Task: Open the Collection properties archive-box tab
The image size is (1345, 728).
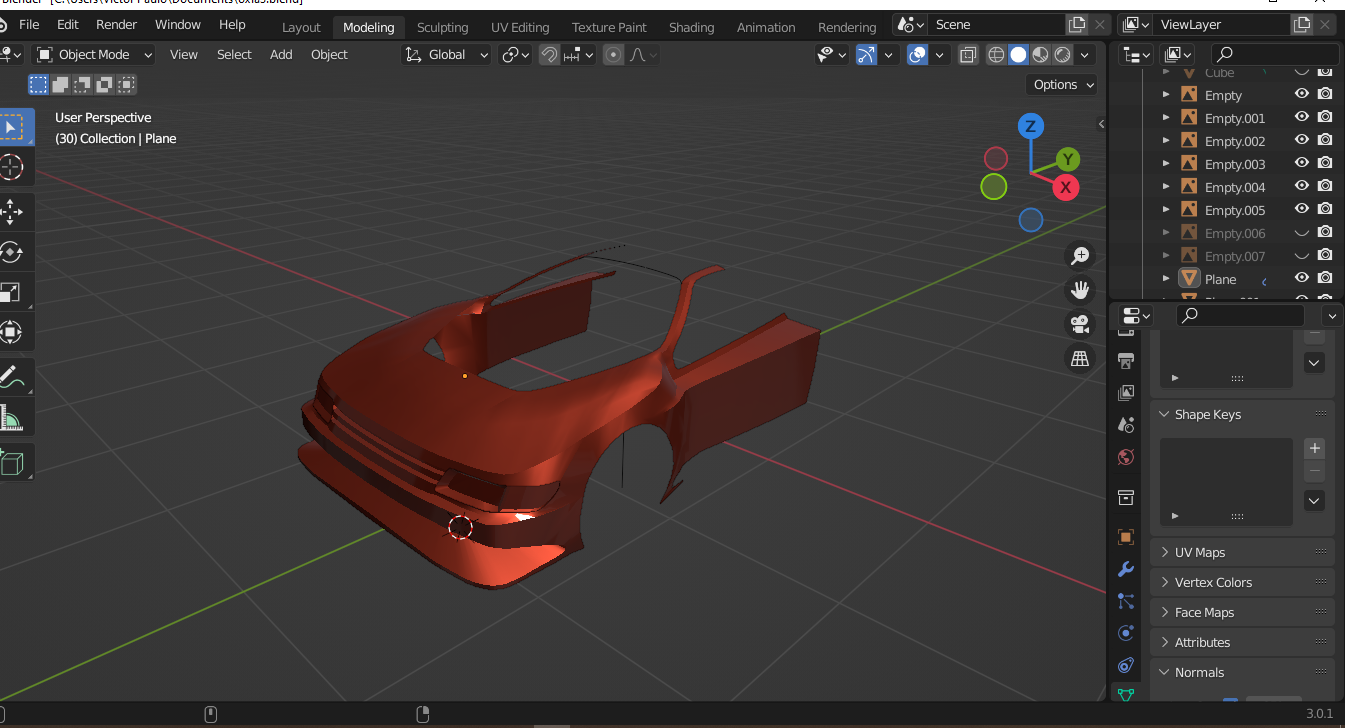Action: (1126, 497)
